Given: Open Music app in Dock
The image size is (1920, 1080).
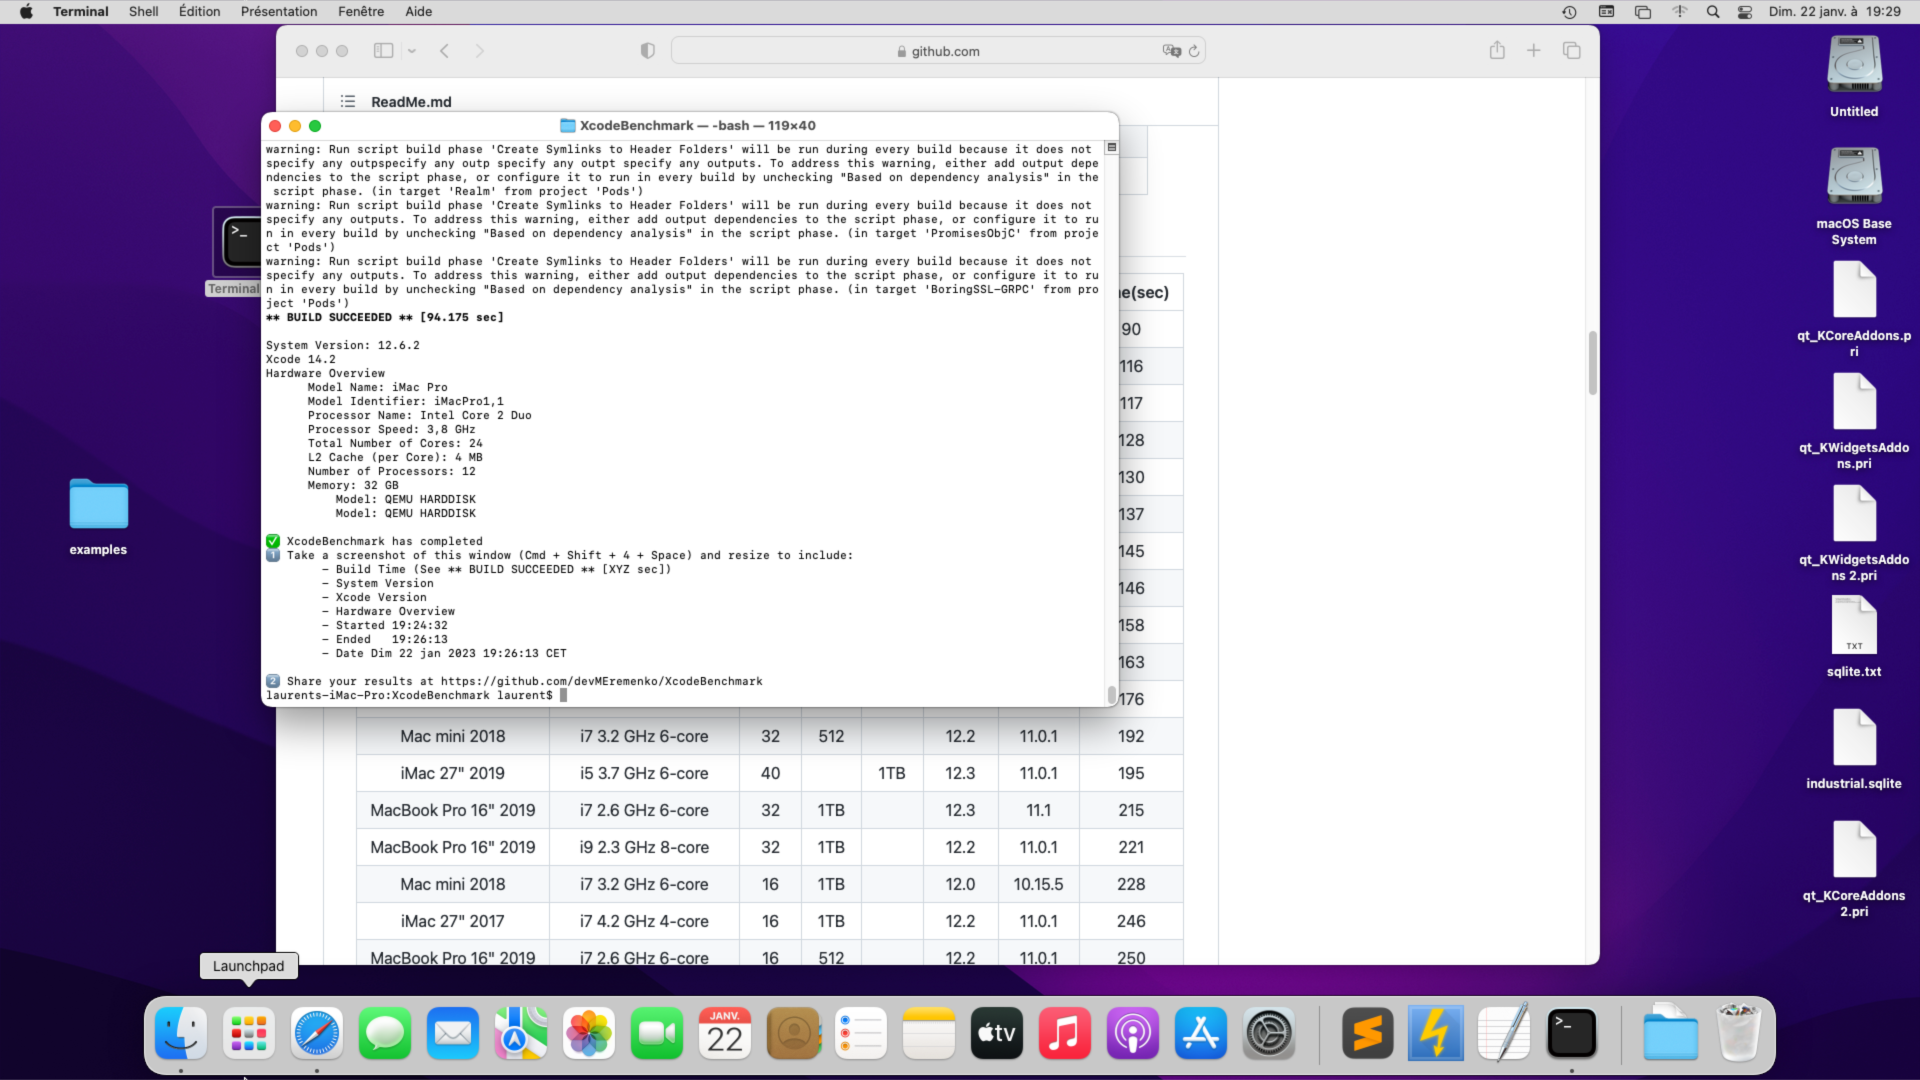Looking at the screenshot, I should (x=1065, y=1033).
